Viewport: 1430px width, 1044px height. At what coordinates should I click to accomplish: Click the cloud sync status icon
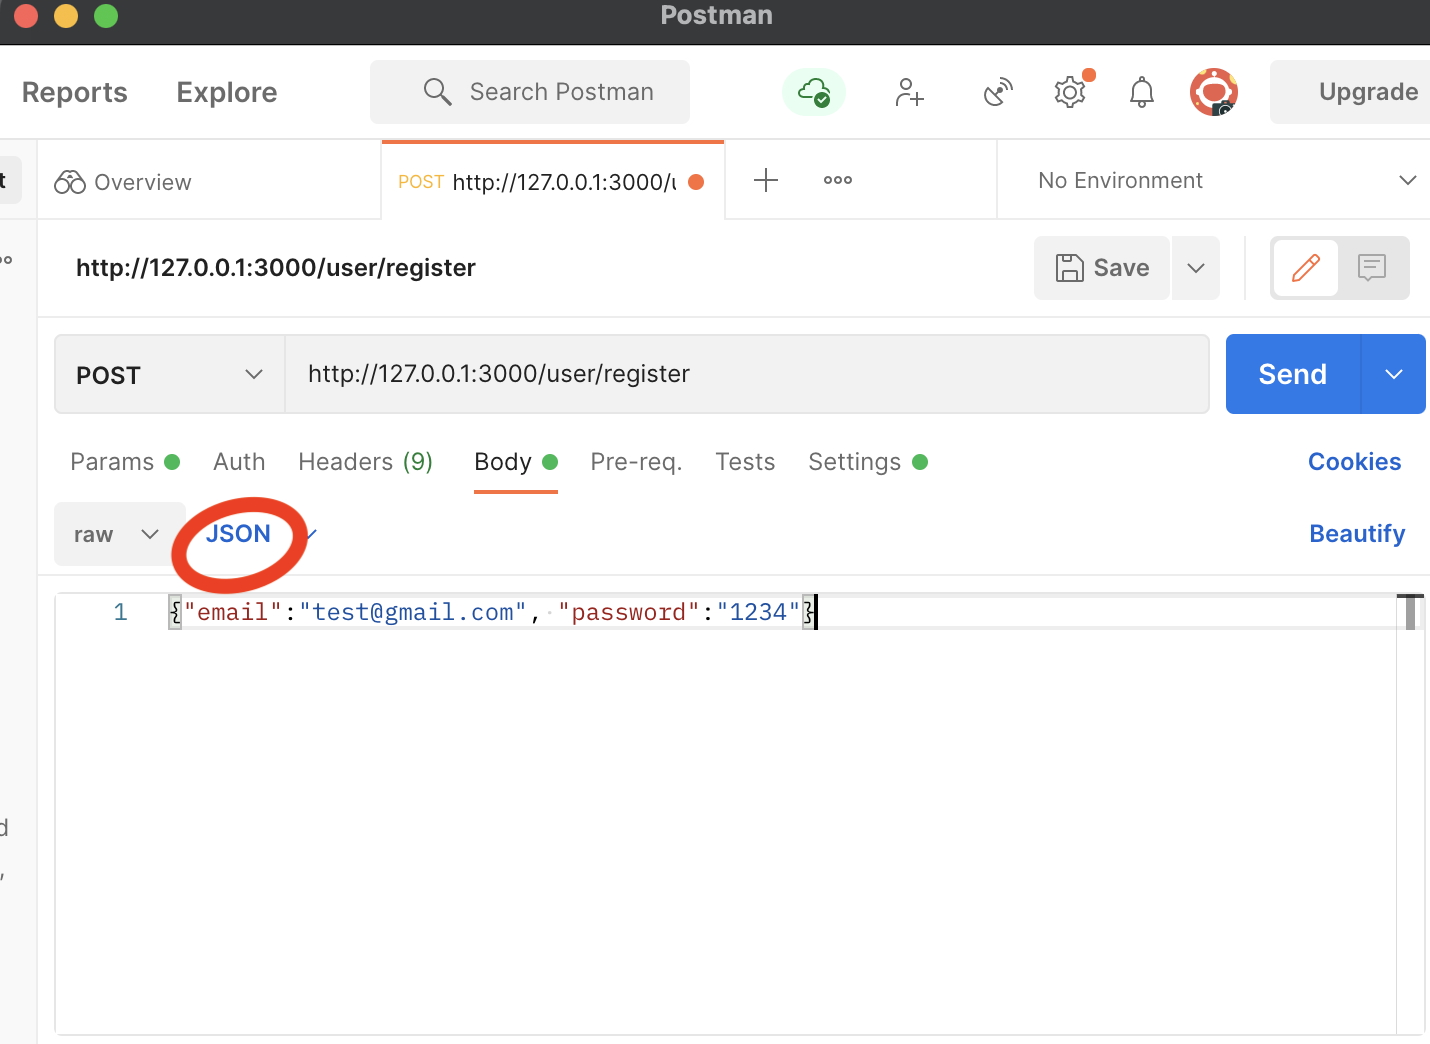(814, 92)
